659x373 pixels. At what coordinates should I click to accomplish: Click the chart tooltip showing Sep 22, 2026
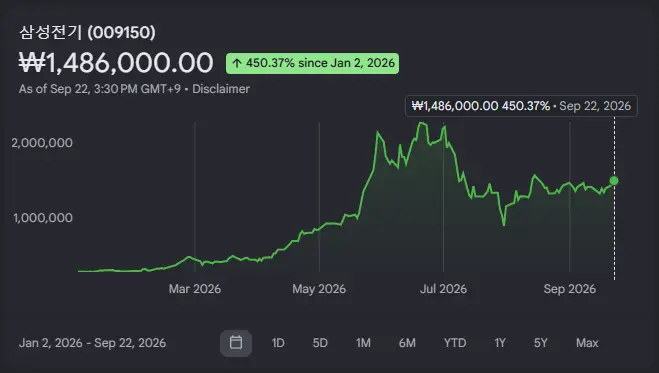pyautogui.click(x=521, y=106)
